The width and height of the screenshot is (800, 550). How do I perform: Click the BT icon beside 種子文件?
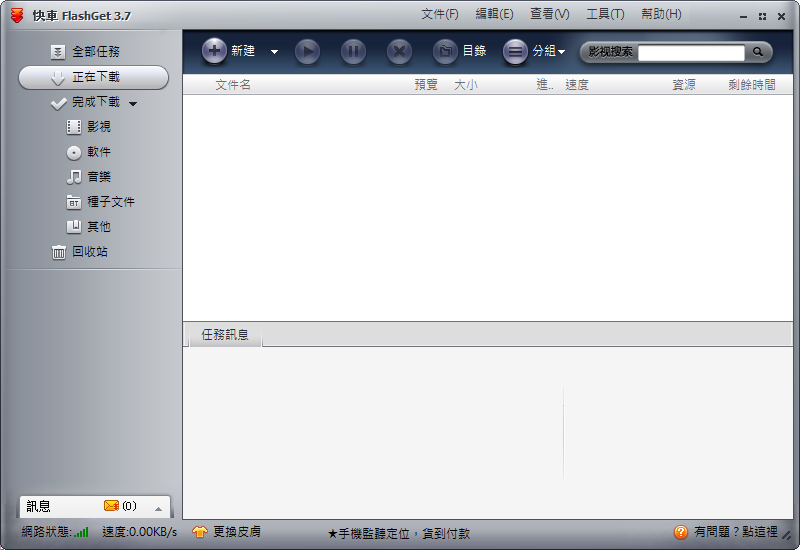point(74,203)
